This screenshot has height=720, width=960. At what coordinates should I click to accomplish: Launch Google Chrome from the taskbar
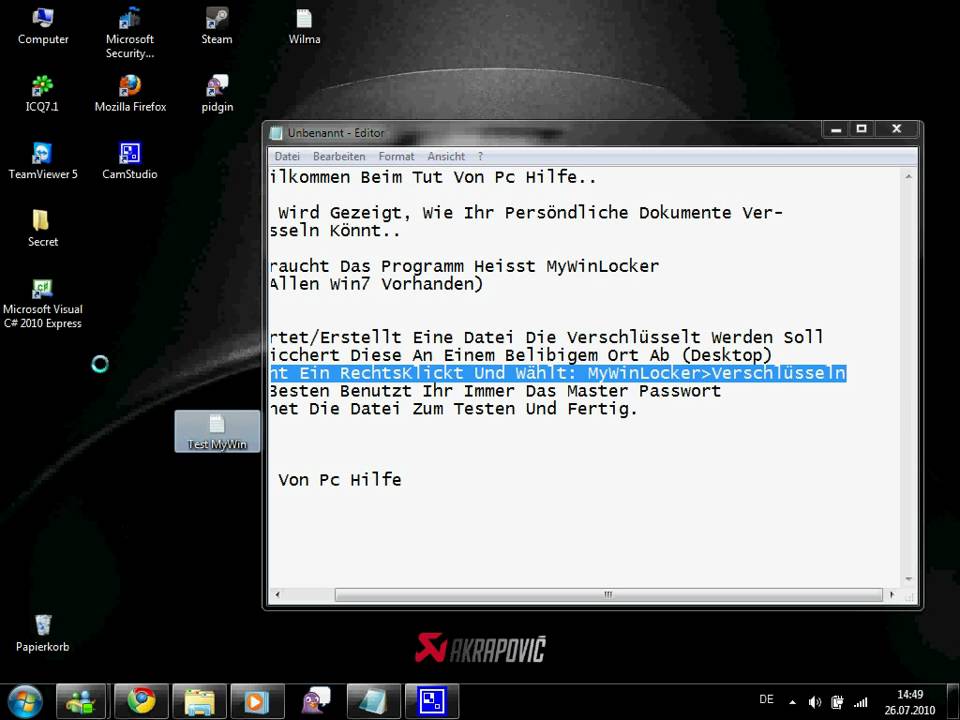pos(141,702)
